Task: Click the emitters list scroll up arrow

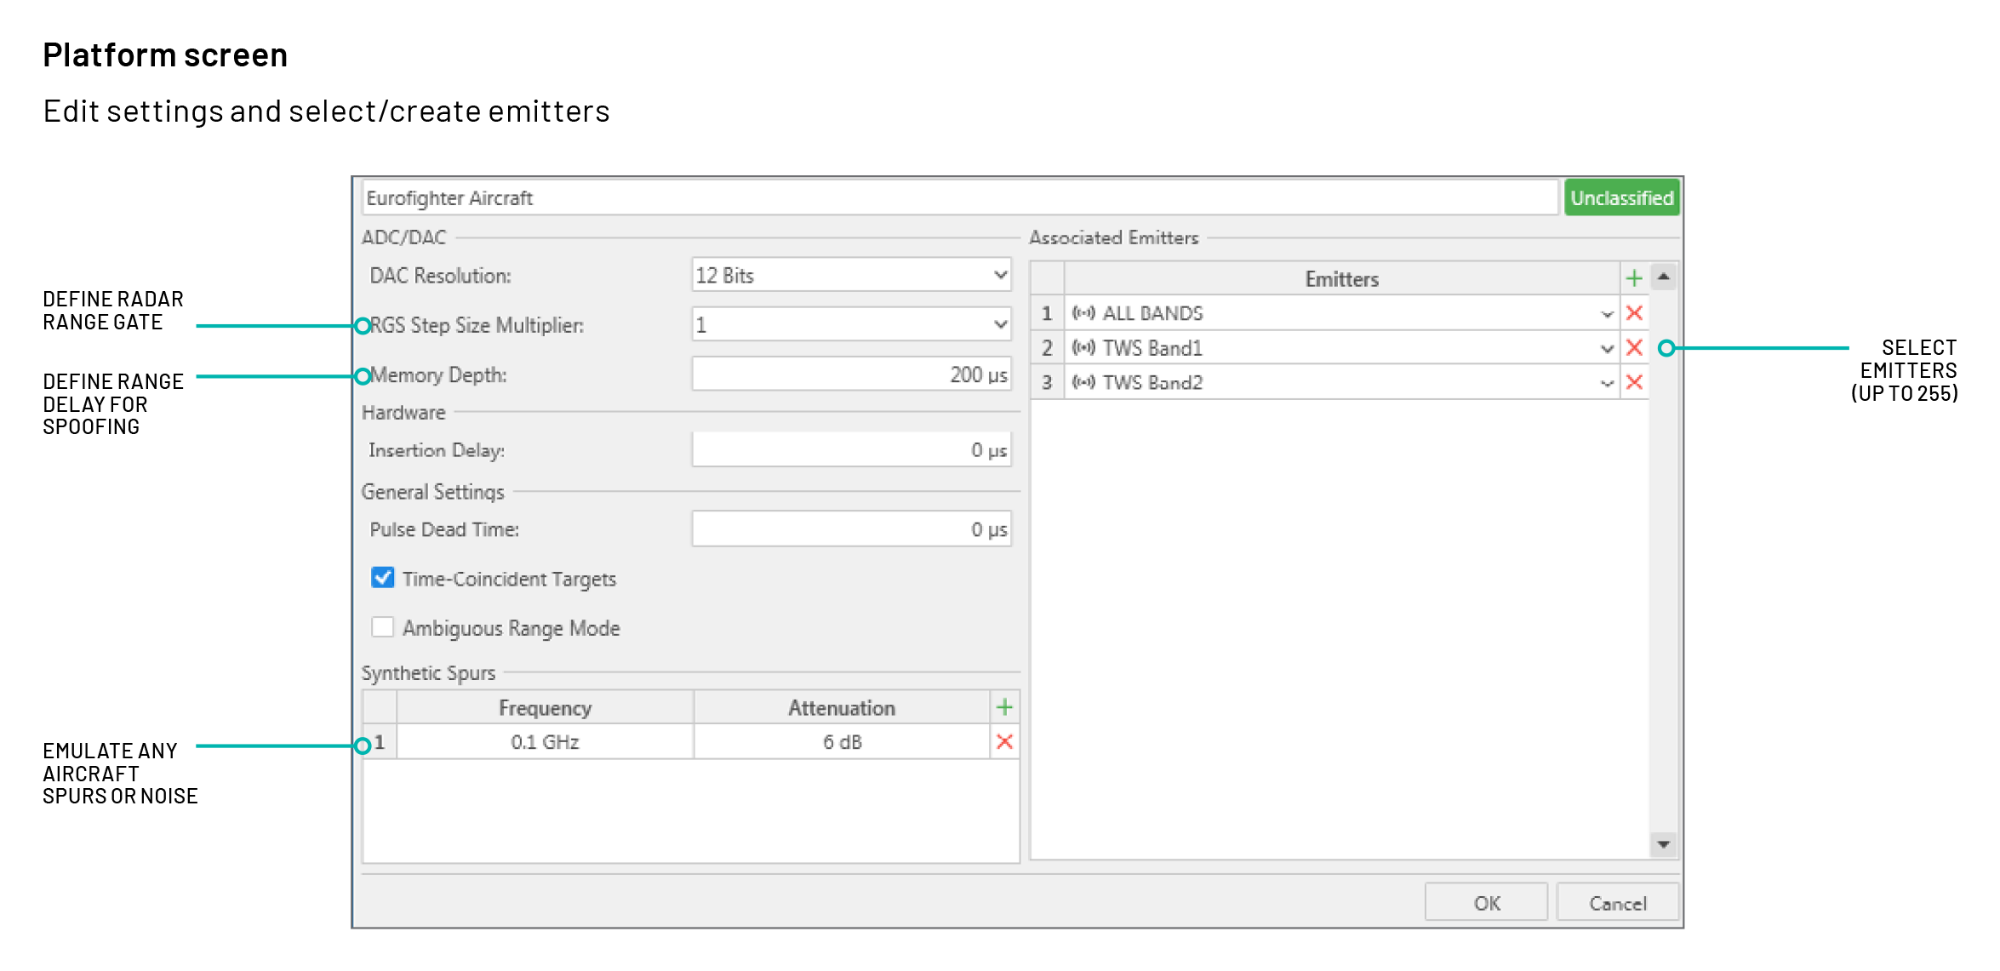Action: (x=1664, y=277)
